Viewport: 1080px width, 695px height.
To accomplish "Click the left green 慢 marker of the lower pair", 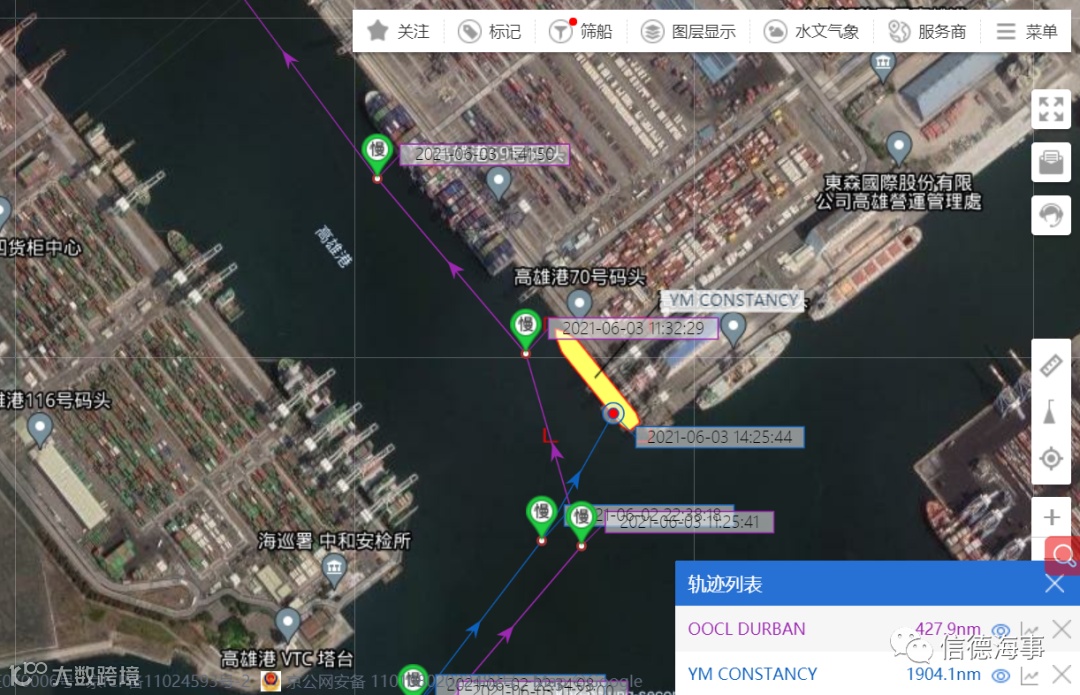I will pyautogui.click(x=541, y=514).
